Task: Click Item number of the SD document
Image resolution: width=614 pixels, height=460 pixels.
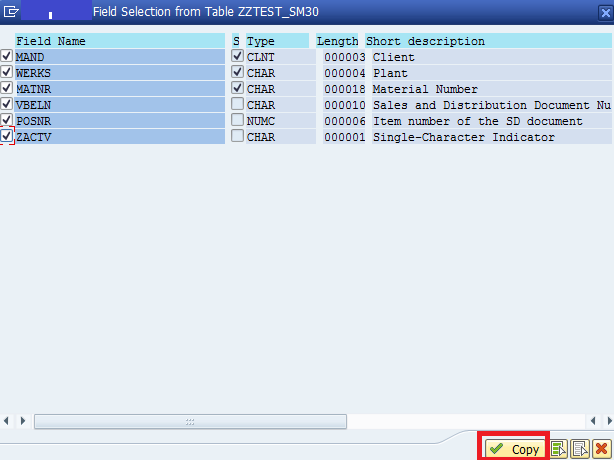Action: pyautogui.click(x=478, y=121)
